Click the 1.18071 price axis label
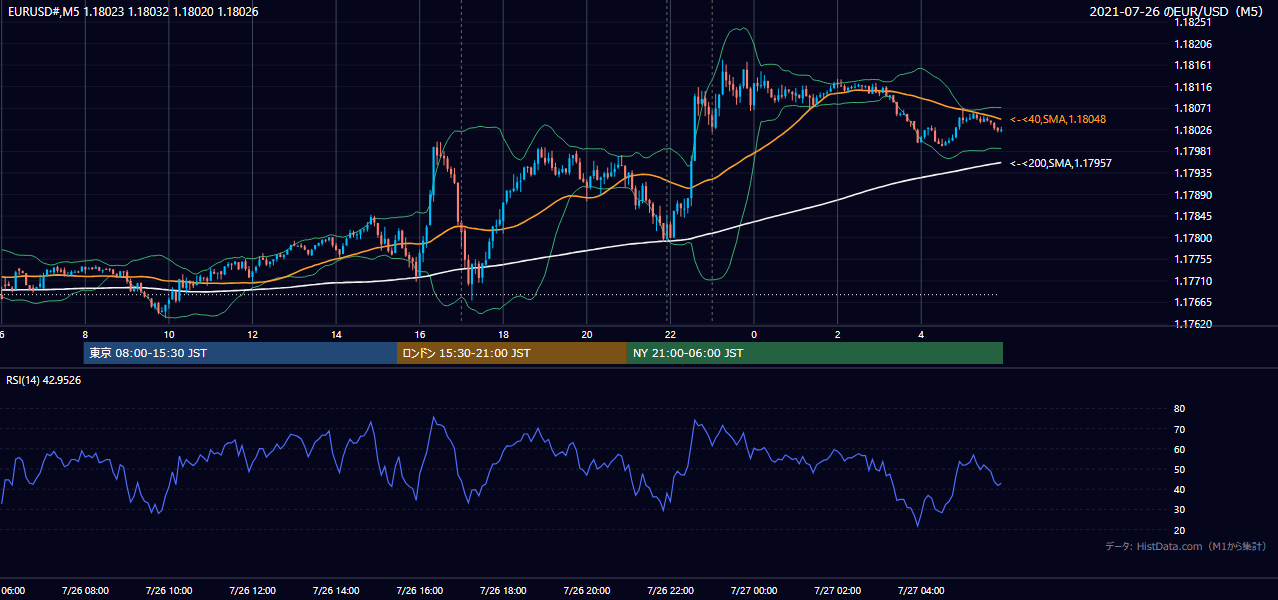The image size is (1278, 600). point(1192,108)
